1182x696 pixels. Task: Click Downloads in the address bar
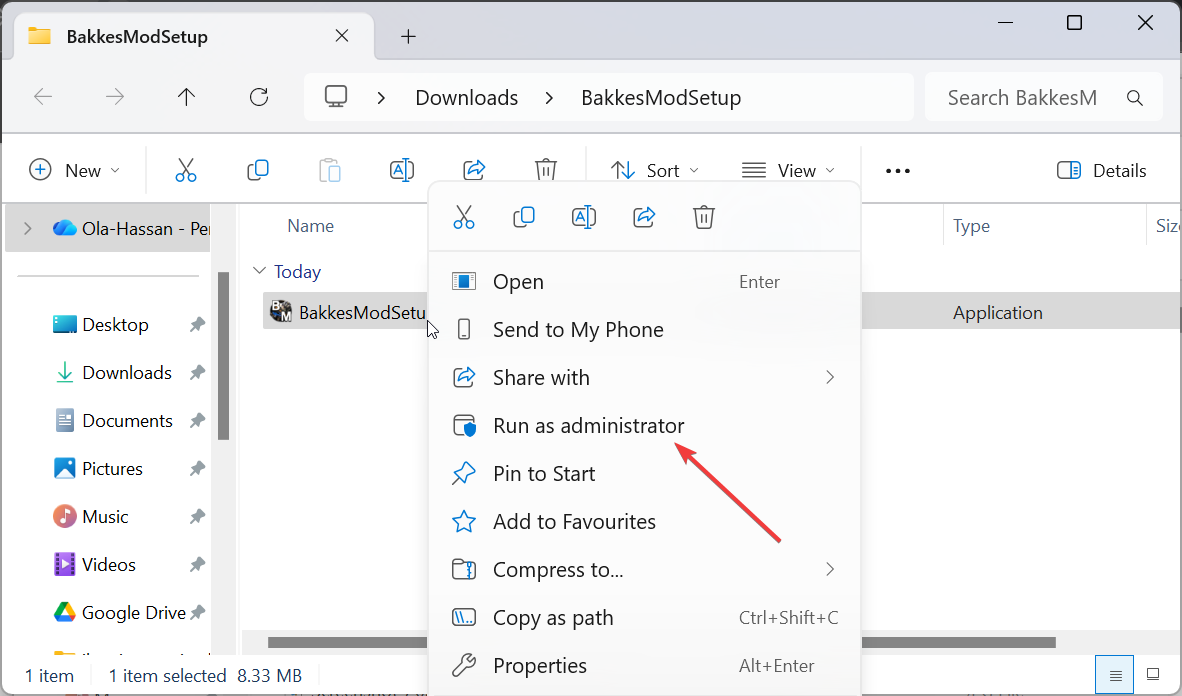[x=467, y=97]
